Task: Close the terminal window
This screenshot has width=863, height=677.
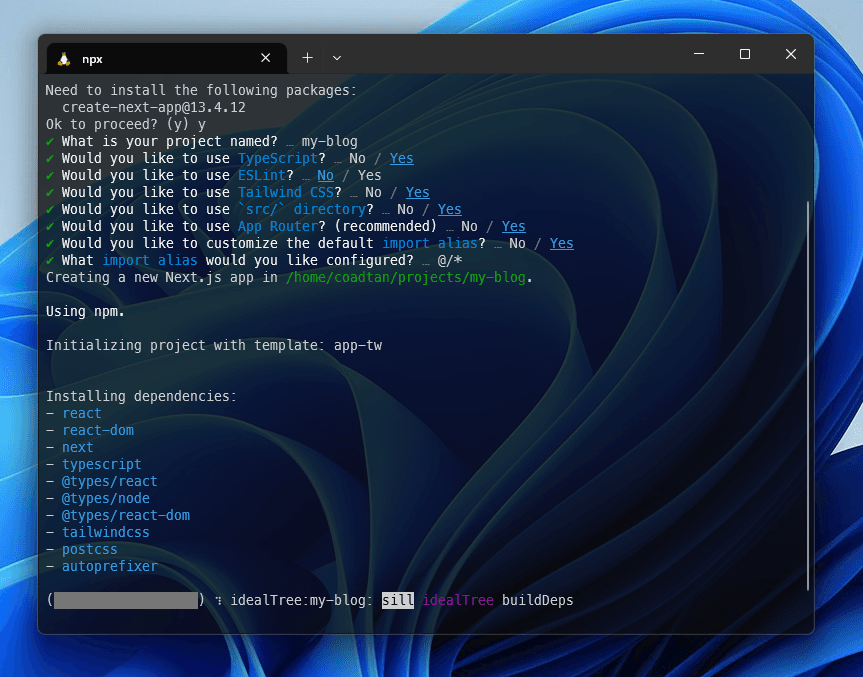Action: coord(791,54)
